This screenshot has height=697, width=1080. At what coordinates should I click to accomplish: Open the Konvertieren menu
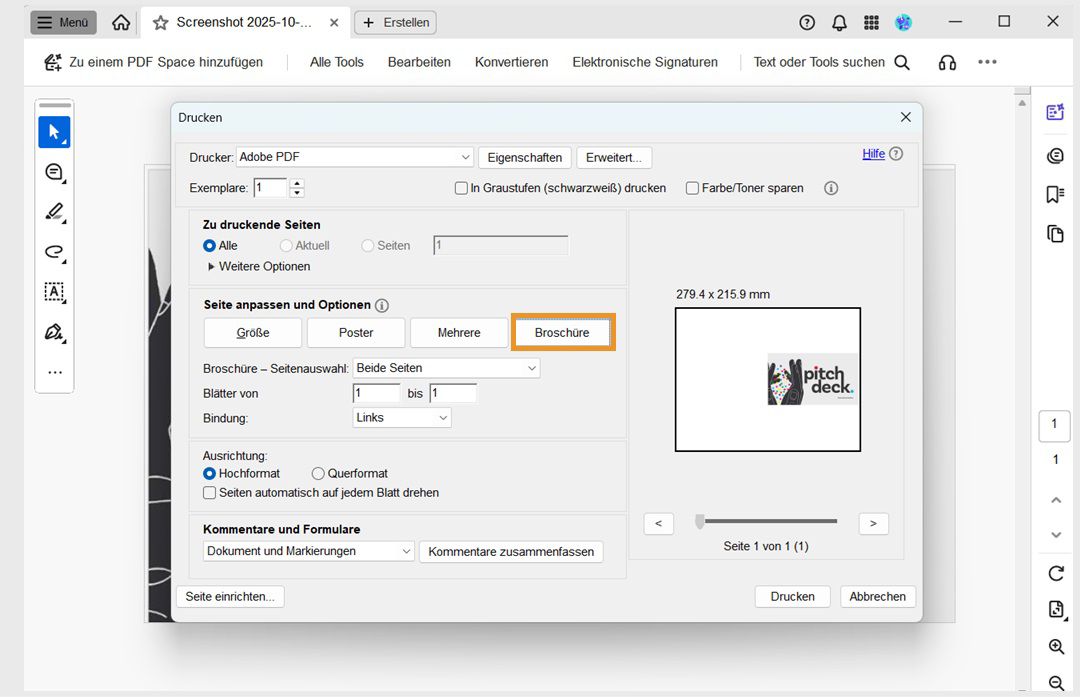pyautogui.click(x=512, y=63)
